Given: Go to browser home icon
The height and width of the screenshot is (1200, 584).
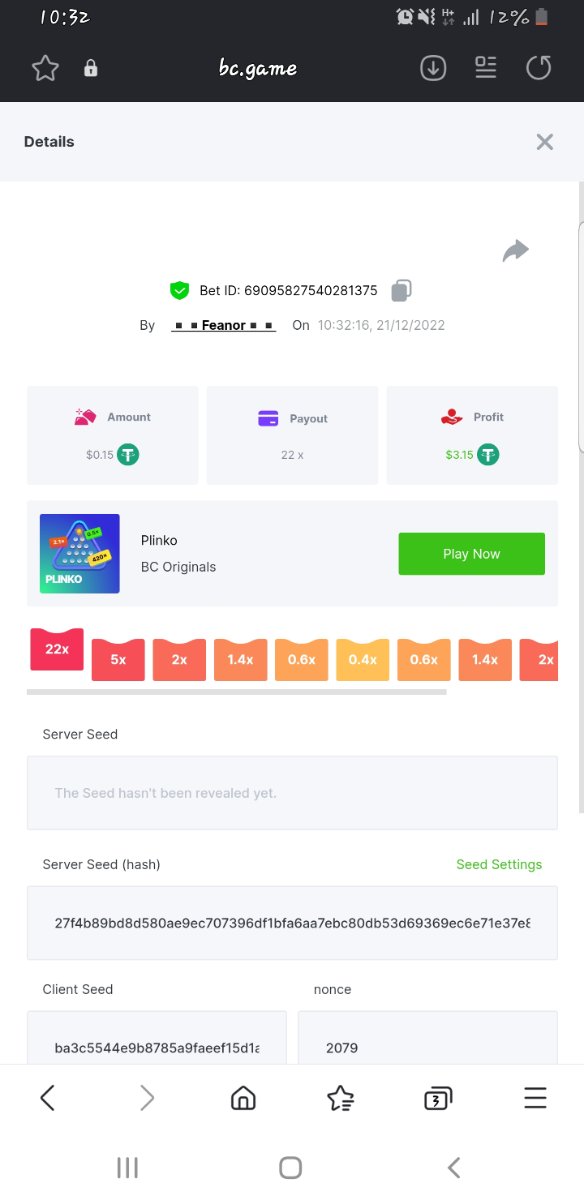Looking at the screenshot, I should tap(243, 1098).
